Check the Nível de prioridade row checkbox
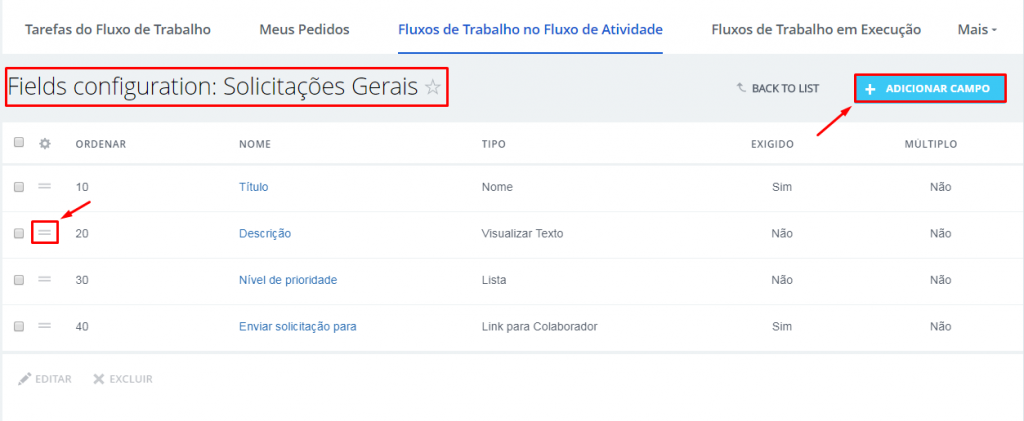1024x421 pixels. [x=19, y=279]
